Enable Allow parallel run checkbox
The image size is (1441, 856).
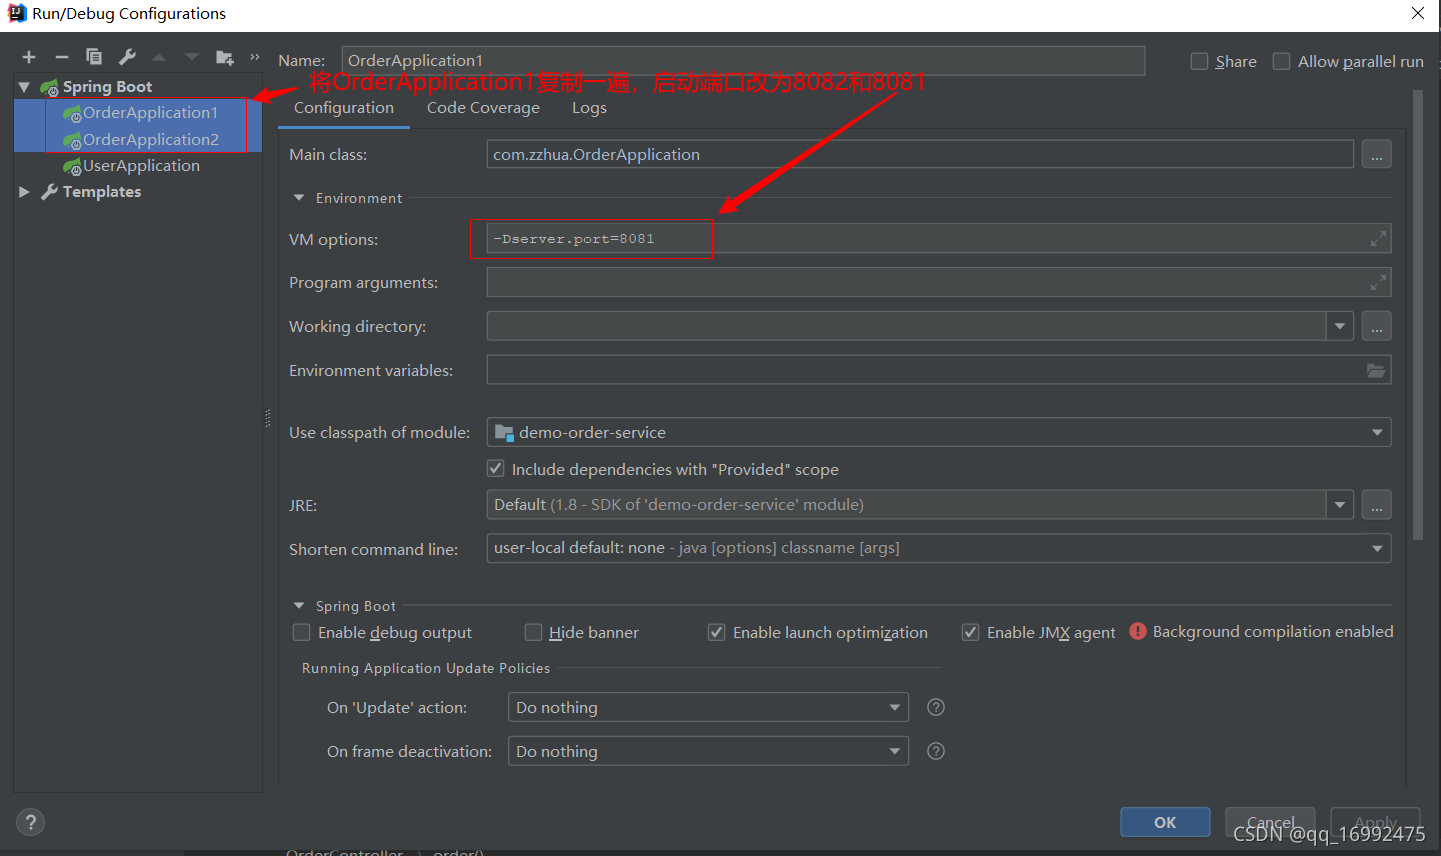coord(1281,61)
